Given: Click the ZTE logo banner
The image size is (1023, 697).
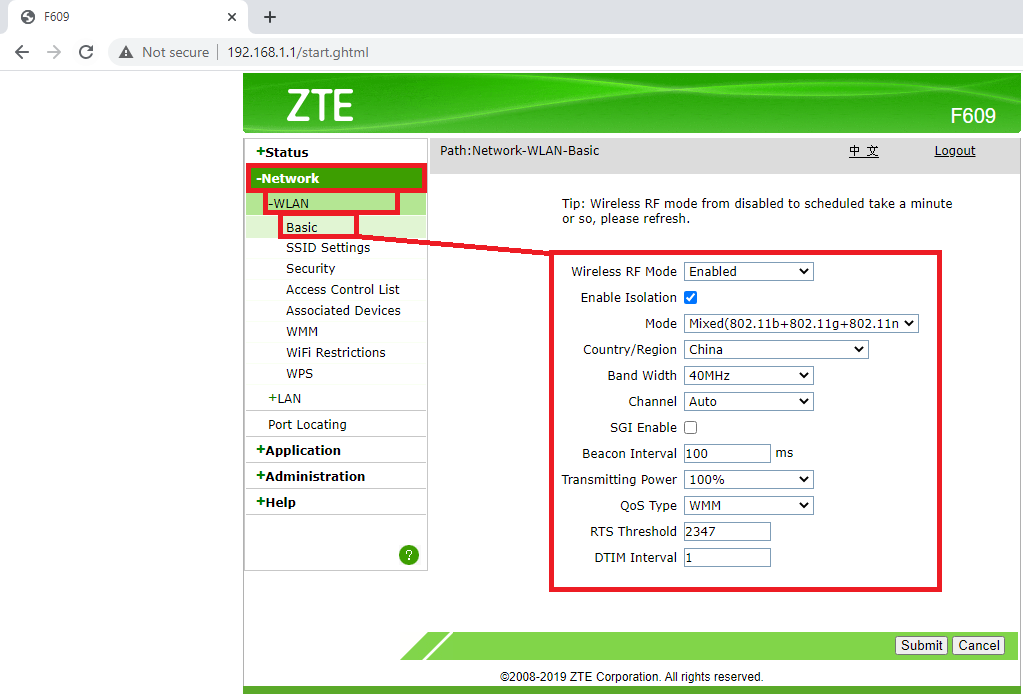Looking at the screenshot, I should click(x=320, y=103).
